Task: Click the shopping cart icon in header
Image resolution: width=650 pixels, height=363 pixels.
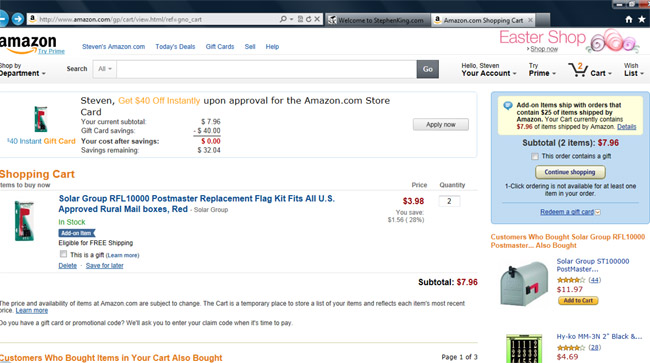Action: click(578, 70)
